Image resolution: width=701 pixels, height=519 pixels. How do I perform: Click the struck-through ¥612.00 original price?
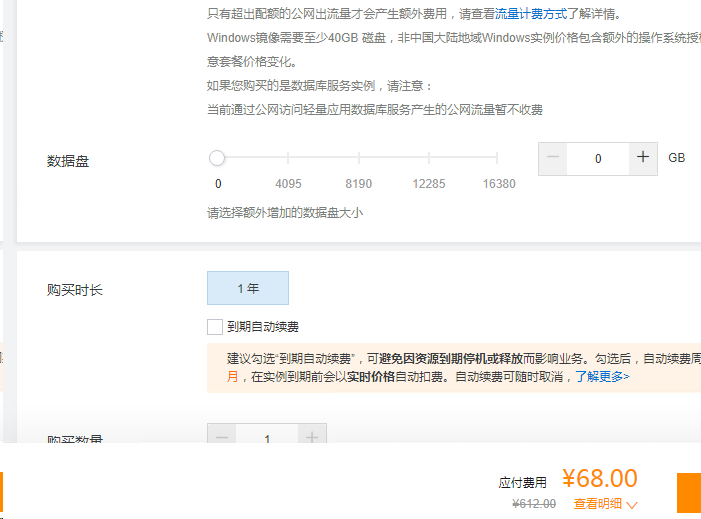click(534, 504)
